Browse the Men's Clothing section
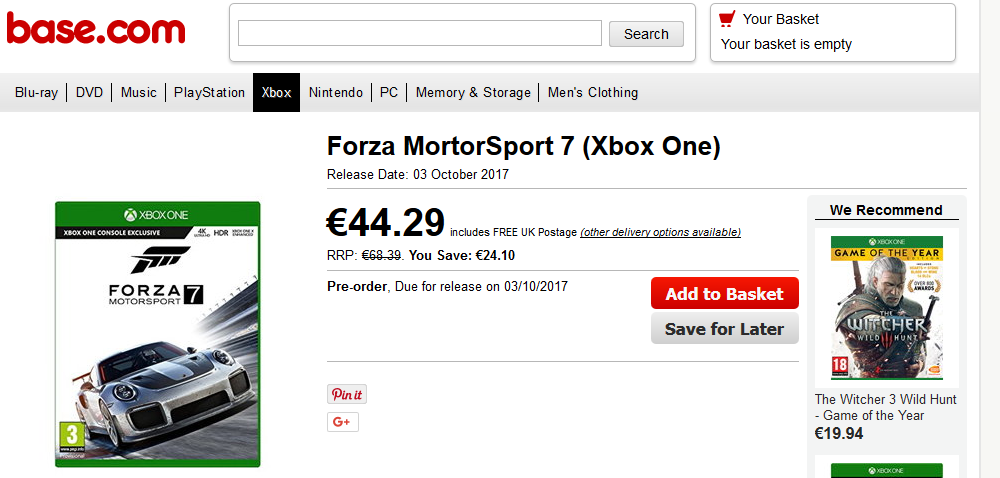The width and height of the screenshot is (1000, 478). tap(593, 93)
